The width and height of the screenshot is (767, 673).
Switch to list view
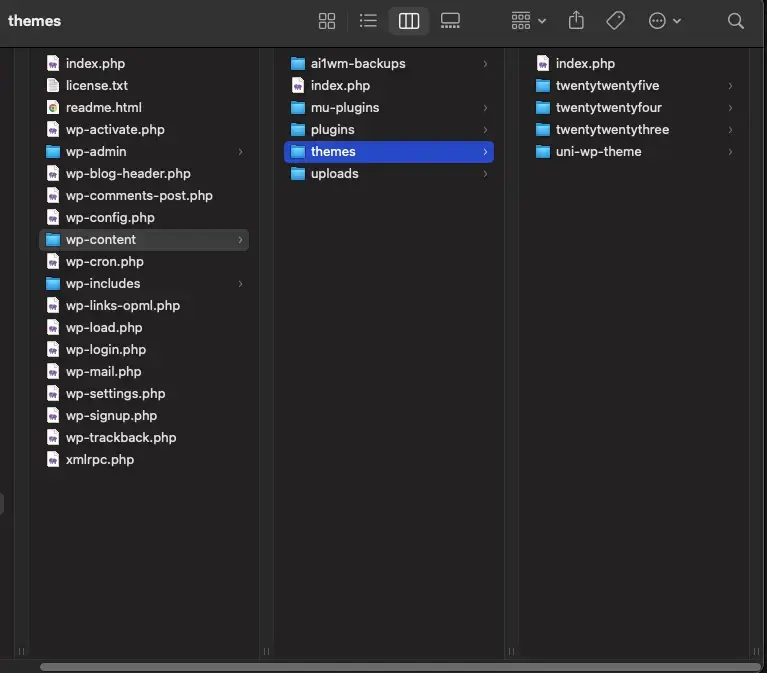pyautogui.click(x=368, y=21)
